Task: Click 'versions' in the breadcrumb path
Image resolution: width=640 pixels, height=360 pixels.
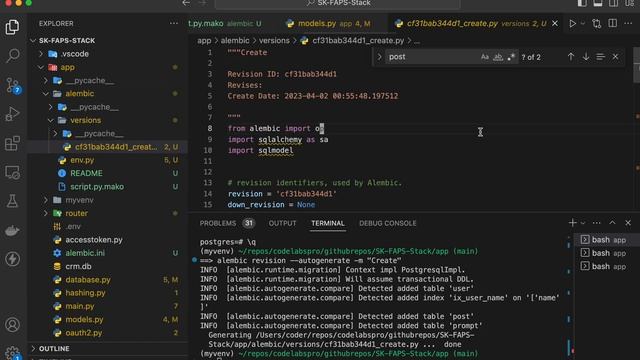Action: tap(274, 40)
